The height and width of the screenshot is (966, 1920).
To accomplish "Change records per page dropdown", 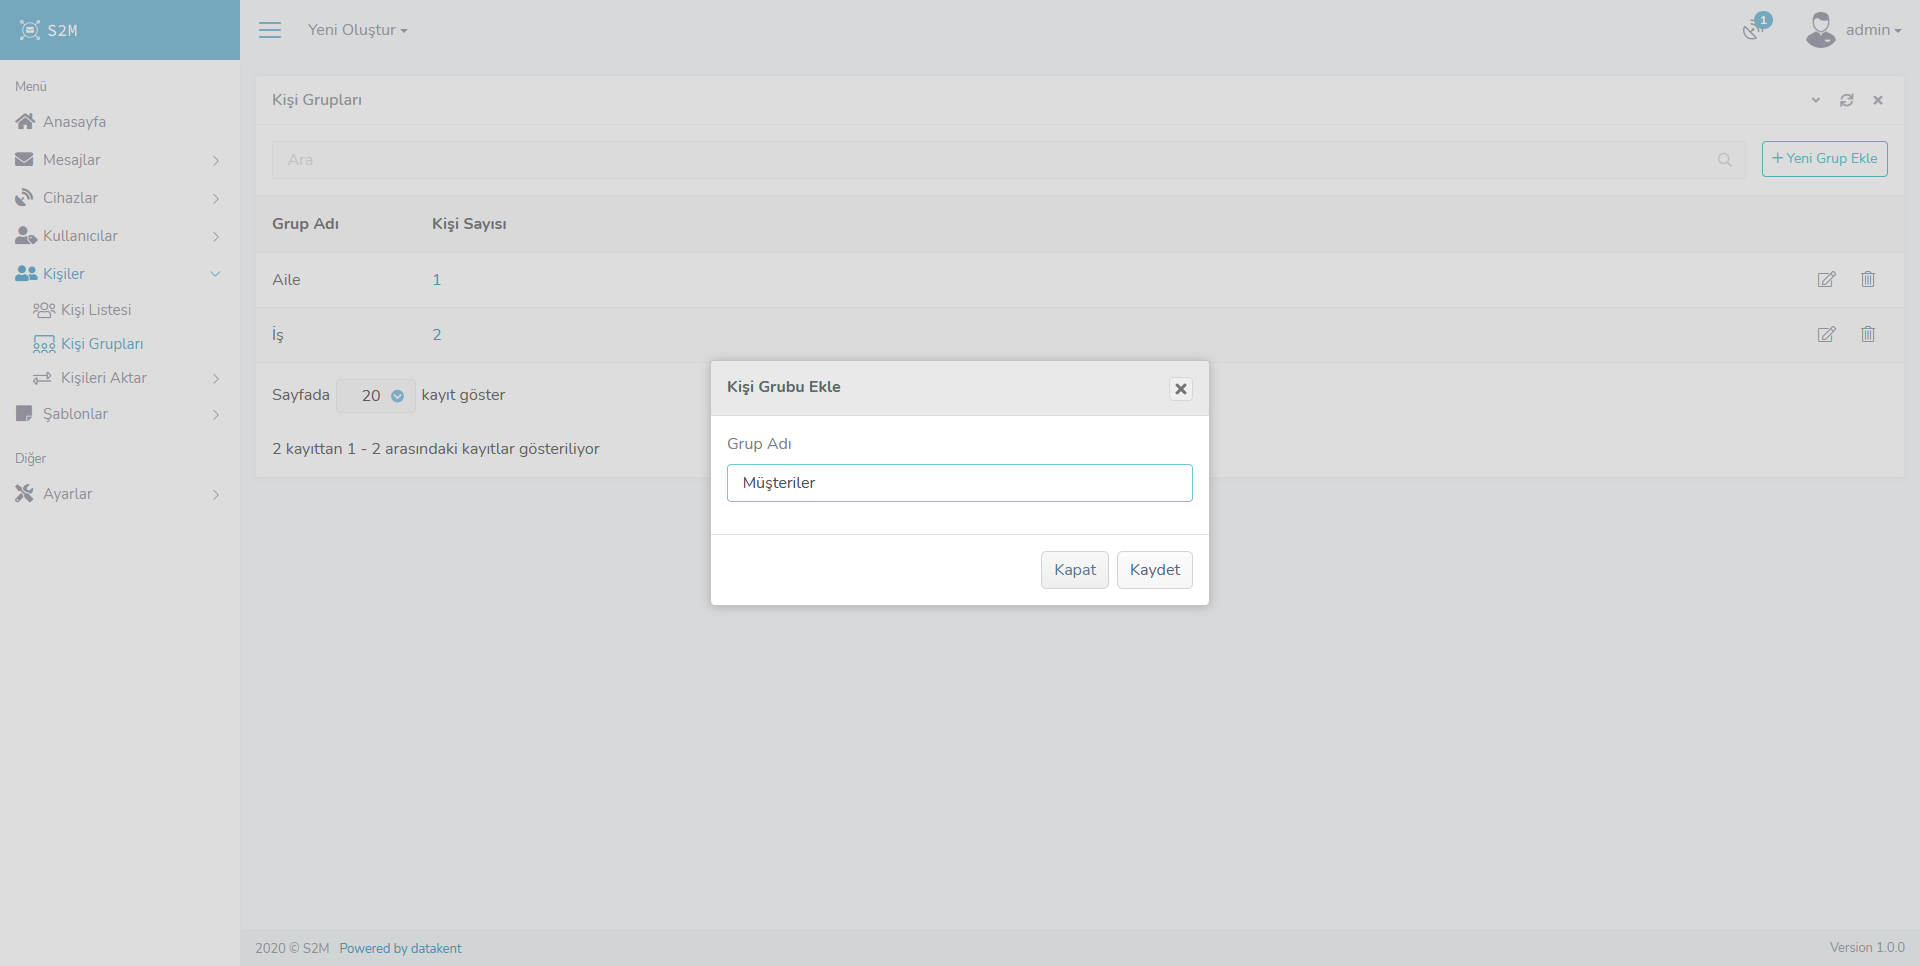I will coord(376,396).
